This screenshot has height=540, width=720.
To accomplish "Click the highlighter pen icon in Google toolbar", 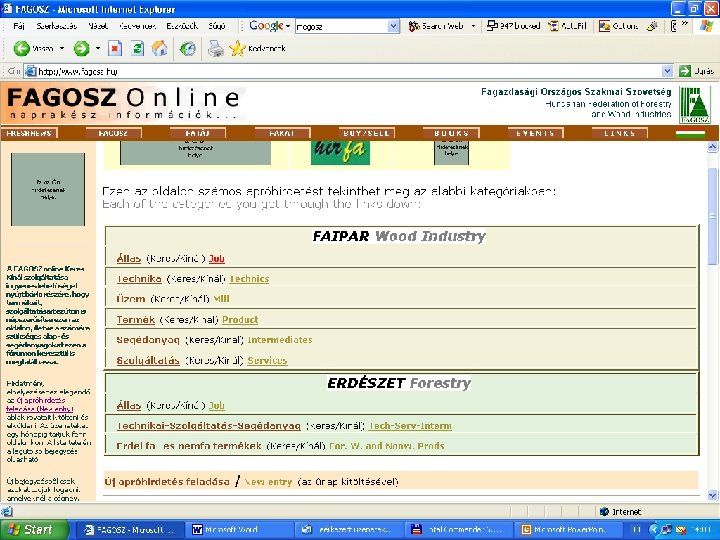I will 652,26.
